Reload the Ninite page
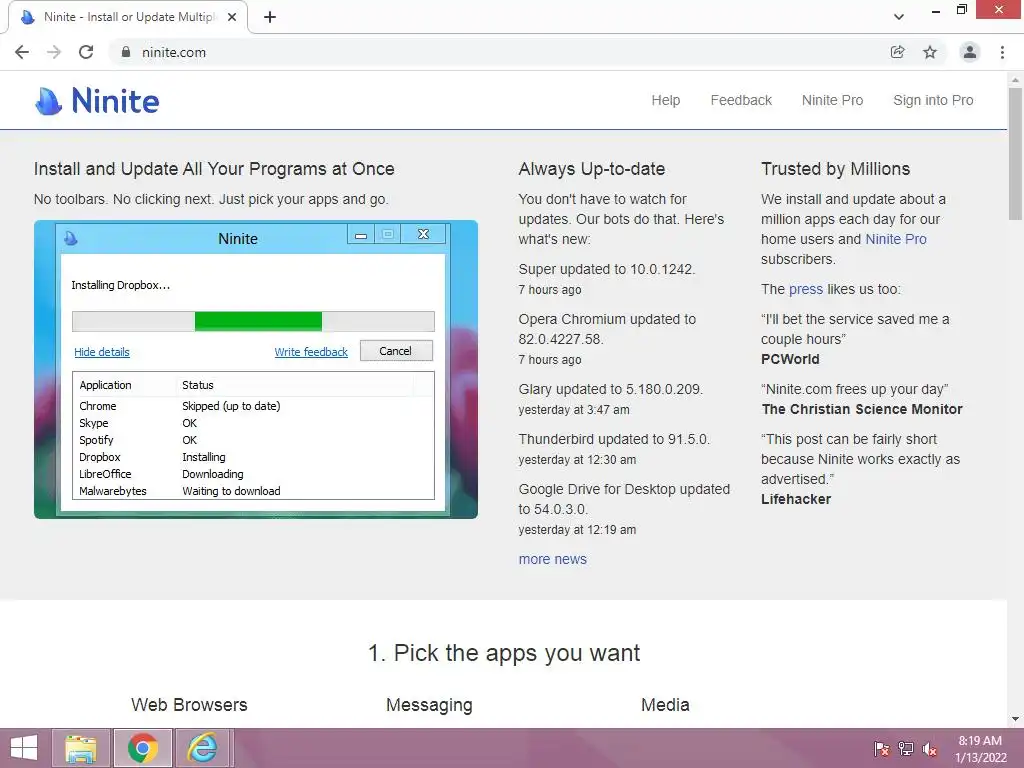 [x=86, y=52]
